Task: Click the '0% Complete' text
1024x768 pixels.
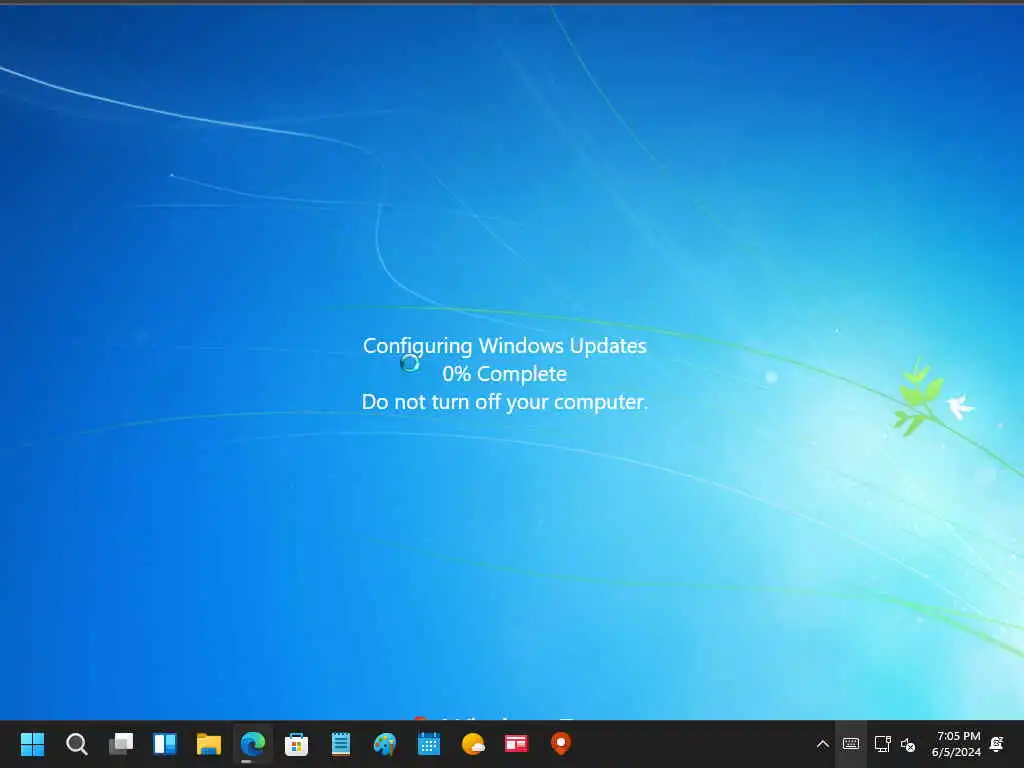Action: (505, 374)
